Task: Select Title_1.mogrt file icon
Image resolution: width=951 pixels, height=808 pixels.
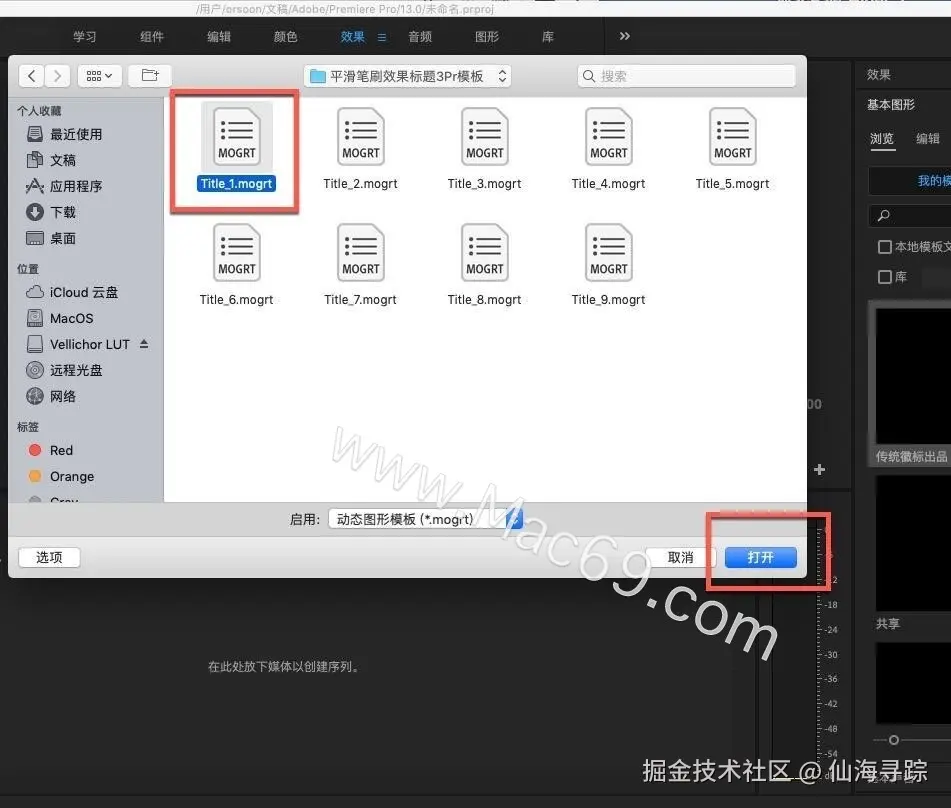Action: click(237, 136)
